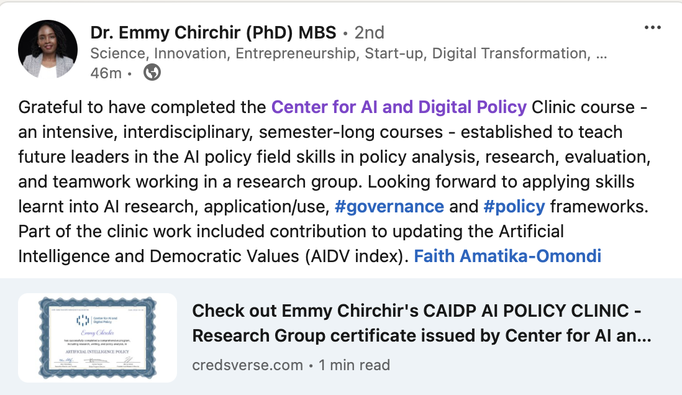Open the three-dot post options menu

(x=652, y=27)
